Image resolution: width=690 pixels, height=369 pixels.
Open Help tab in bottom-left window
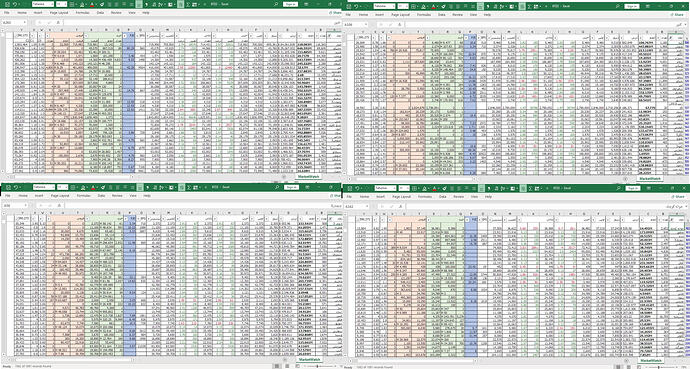[x=147, y=196]
